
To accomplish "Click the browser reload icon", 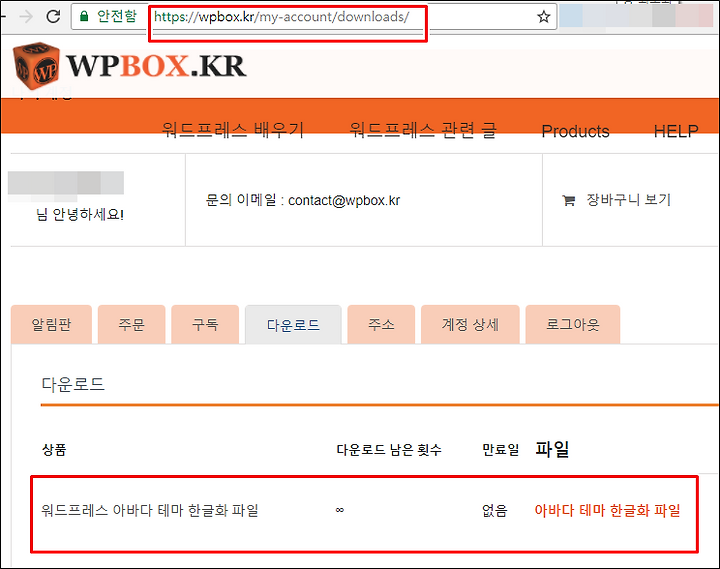I will (x=53, y=17).
